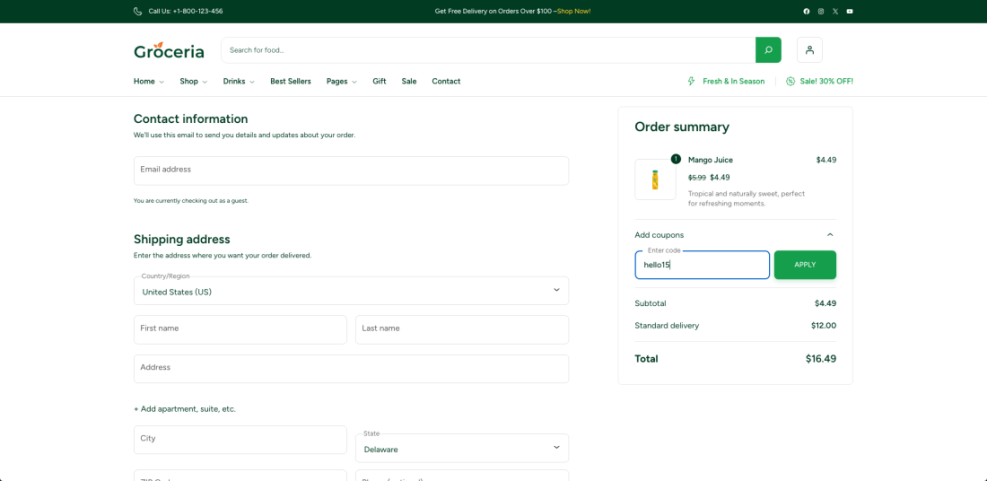Click 'You are currently checking out as a guest.'
The image size is (987, 481).
[191, 201]
